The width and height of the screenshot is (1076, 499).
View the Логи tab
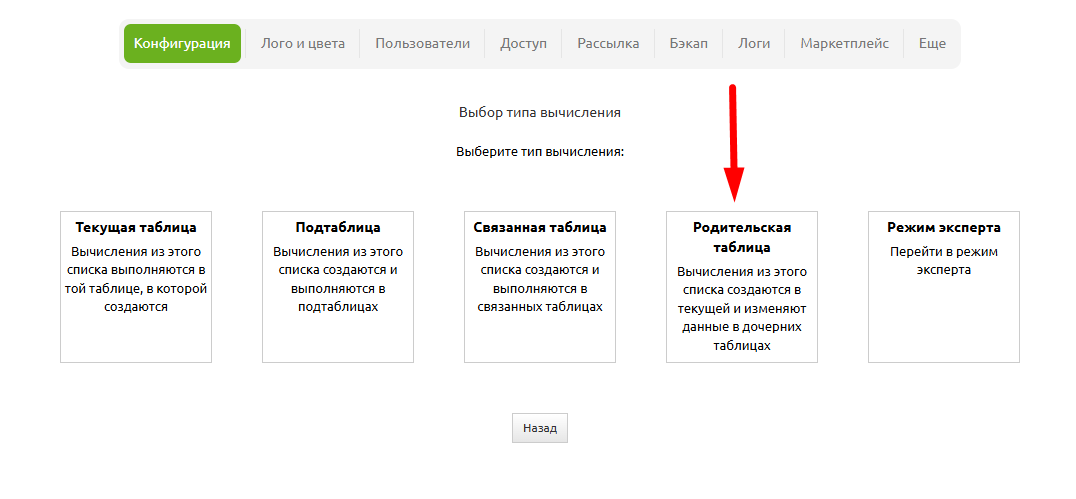point(754,44)
